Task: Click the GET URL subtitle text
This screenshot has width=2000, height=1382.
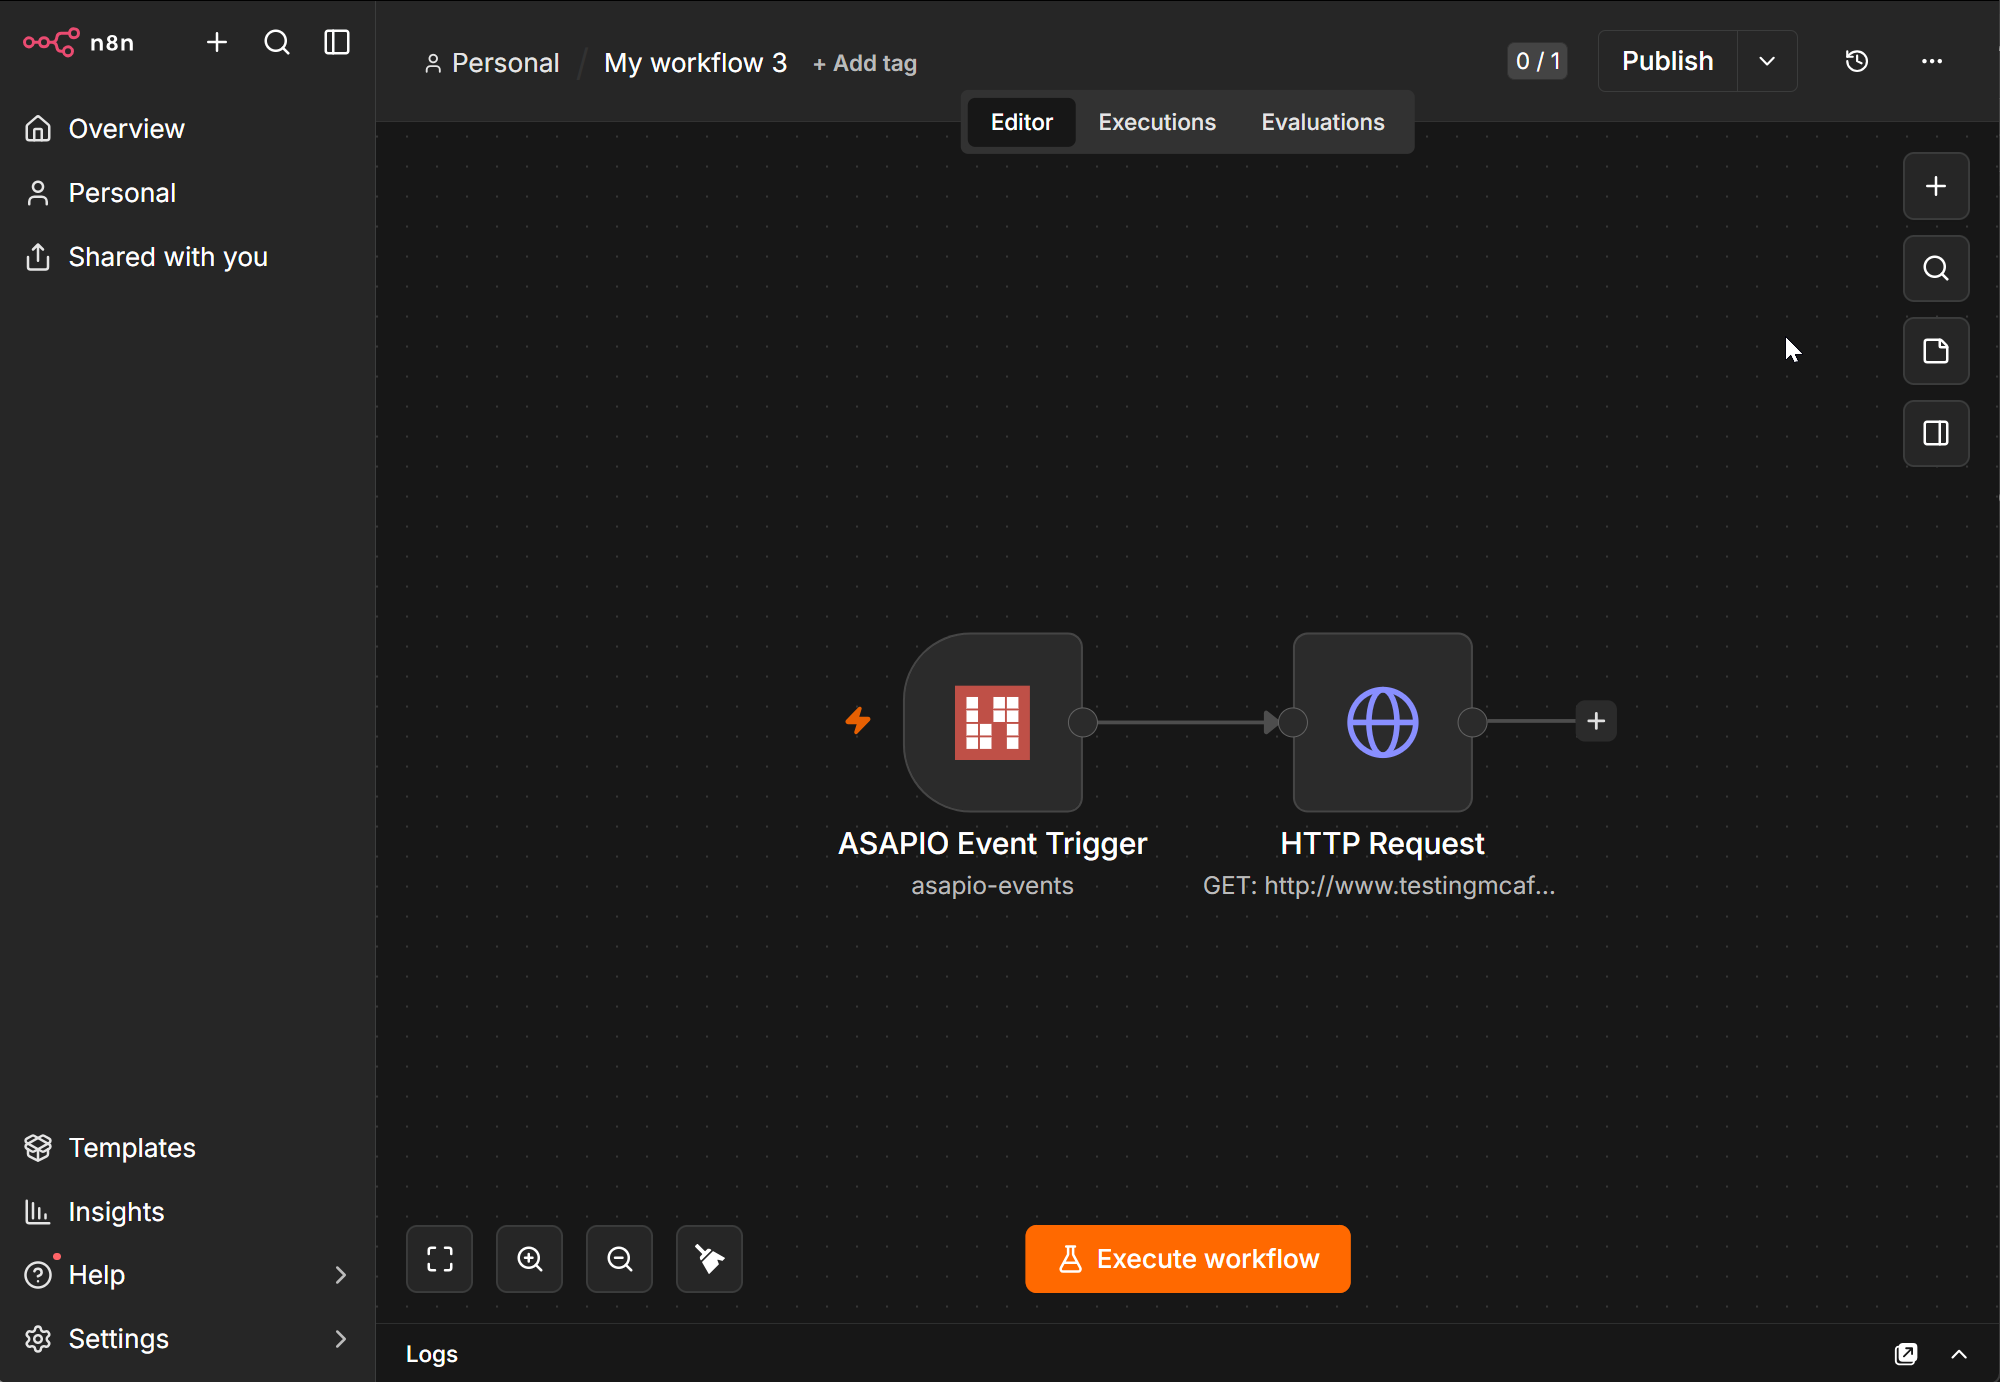Action: tap(1379, 886)
